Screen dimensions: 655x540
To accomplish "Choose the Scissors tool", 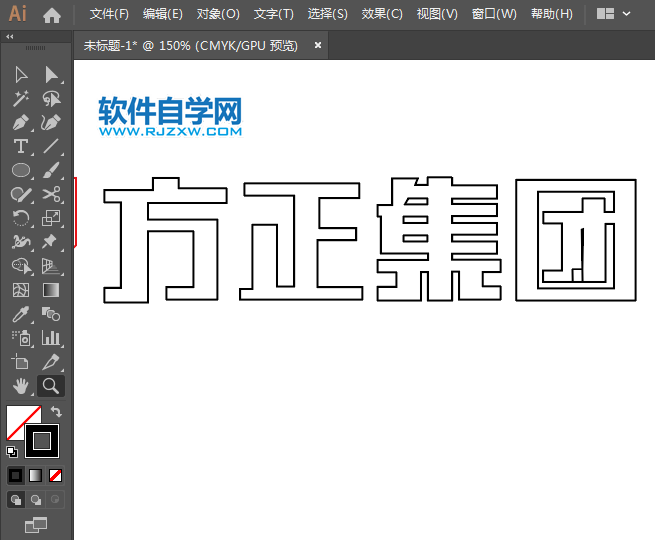I will (51, 194).
